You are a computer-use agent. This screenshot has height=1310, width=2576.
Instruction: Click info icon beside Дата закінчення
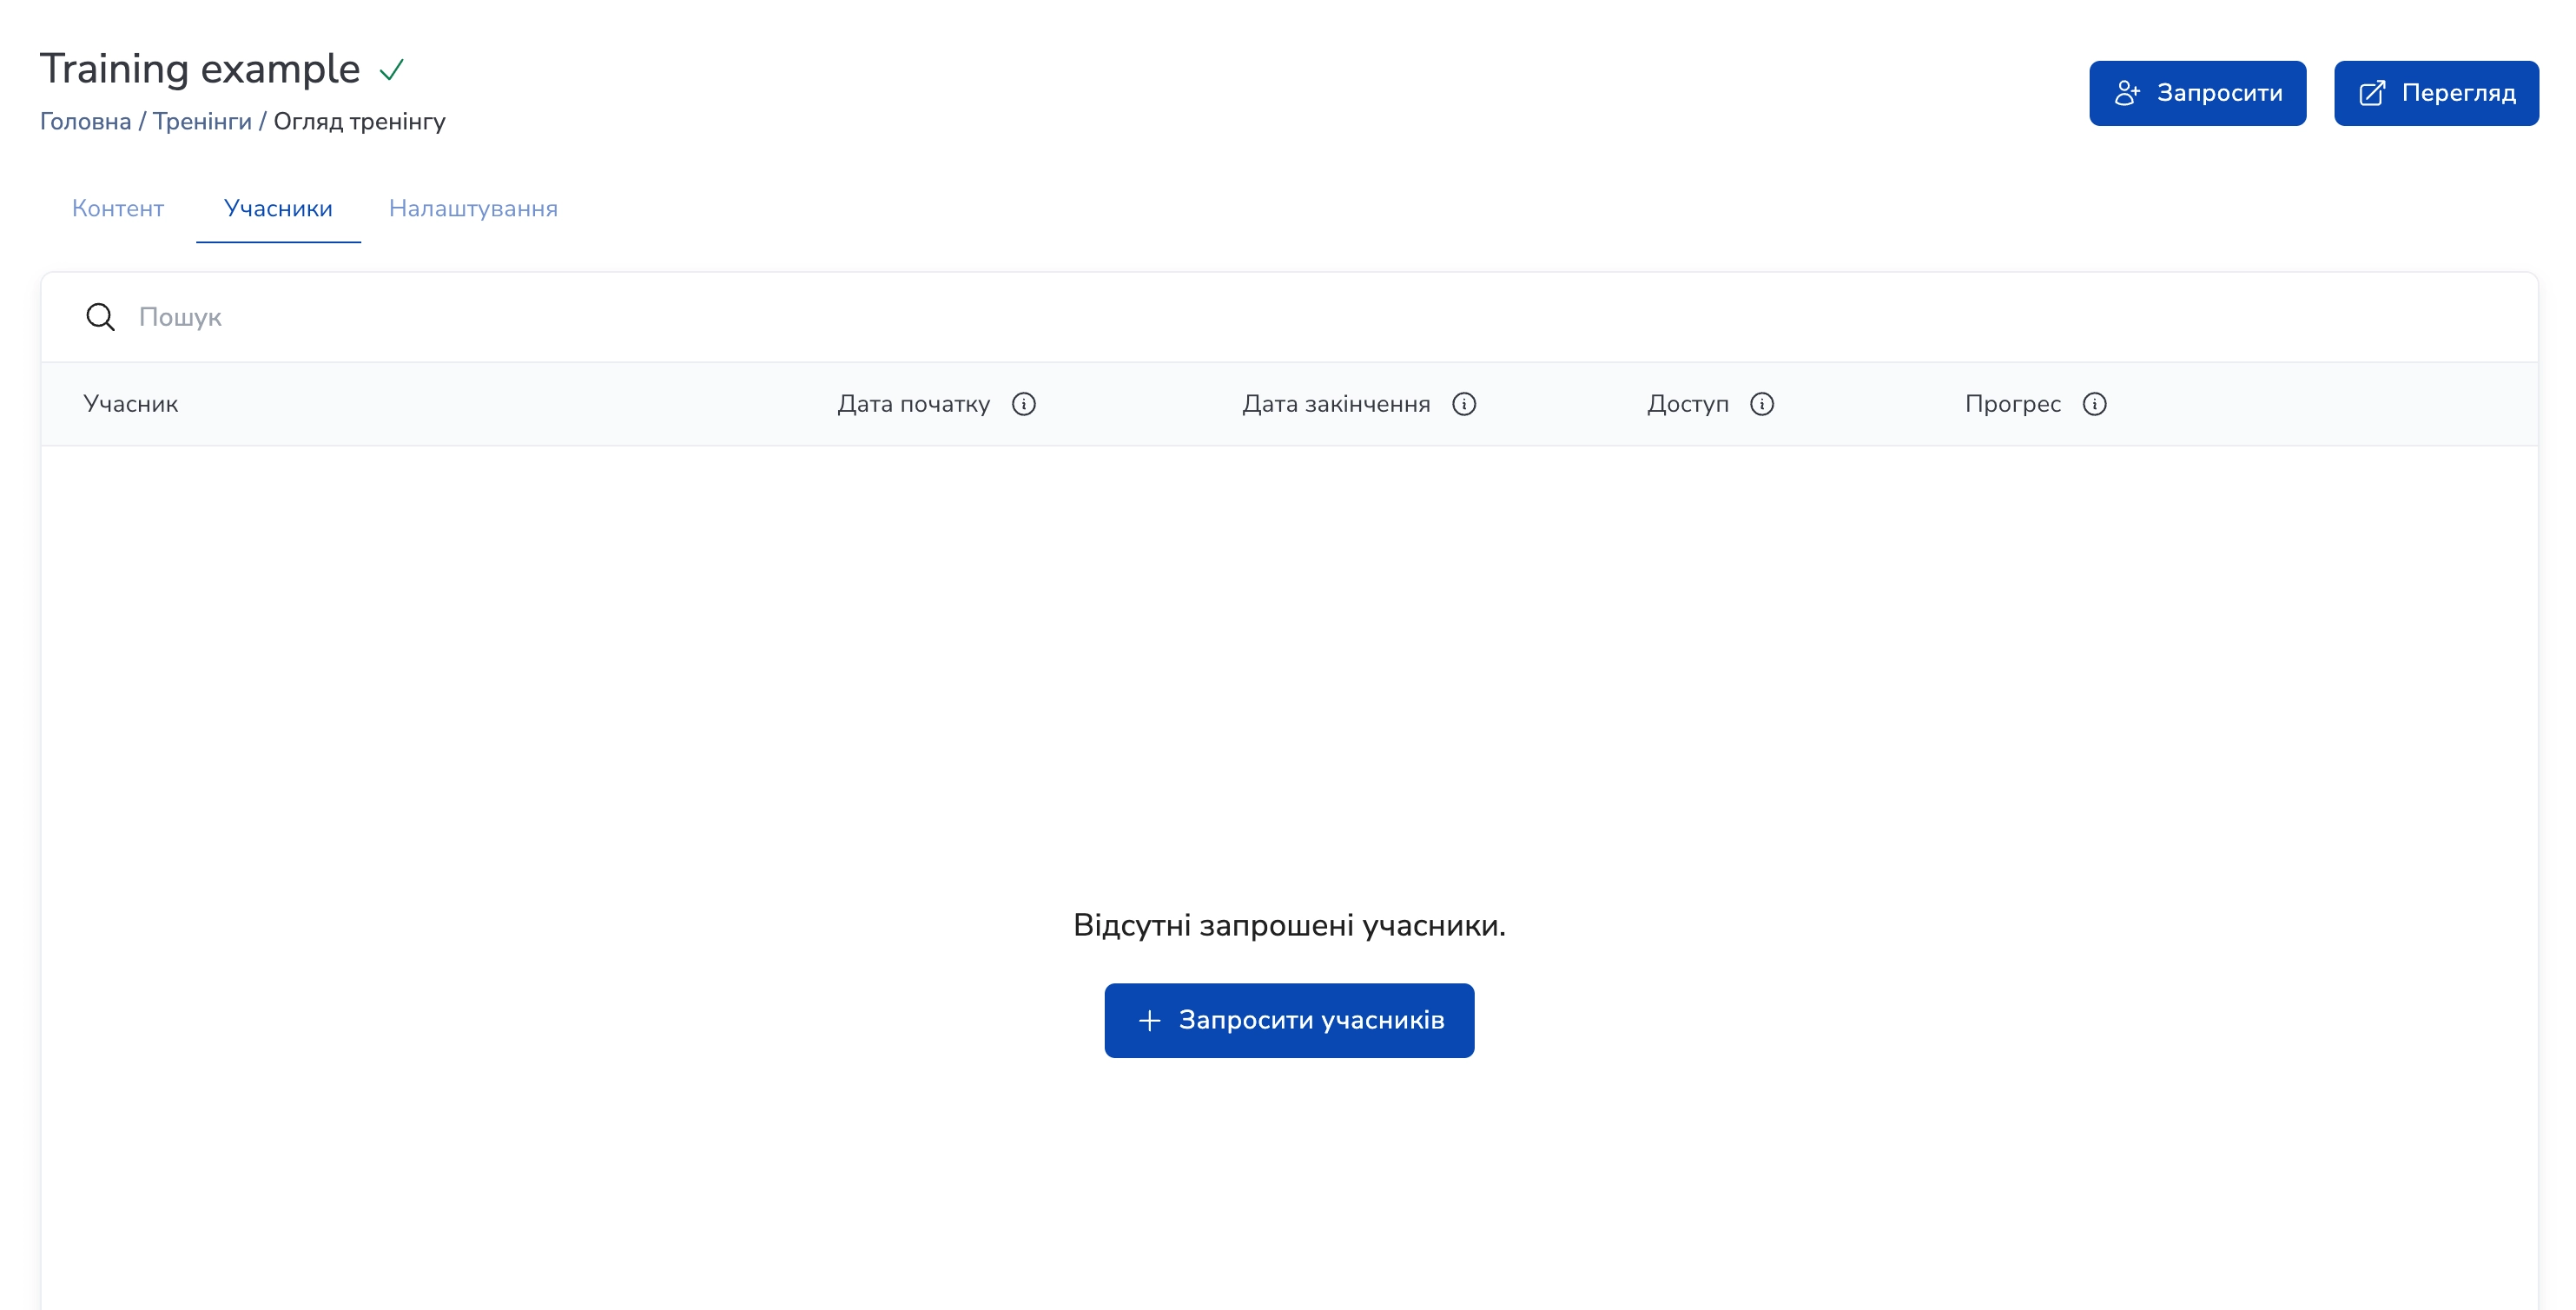point(1463,404)
